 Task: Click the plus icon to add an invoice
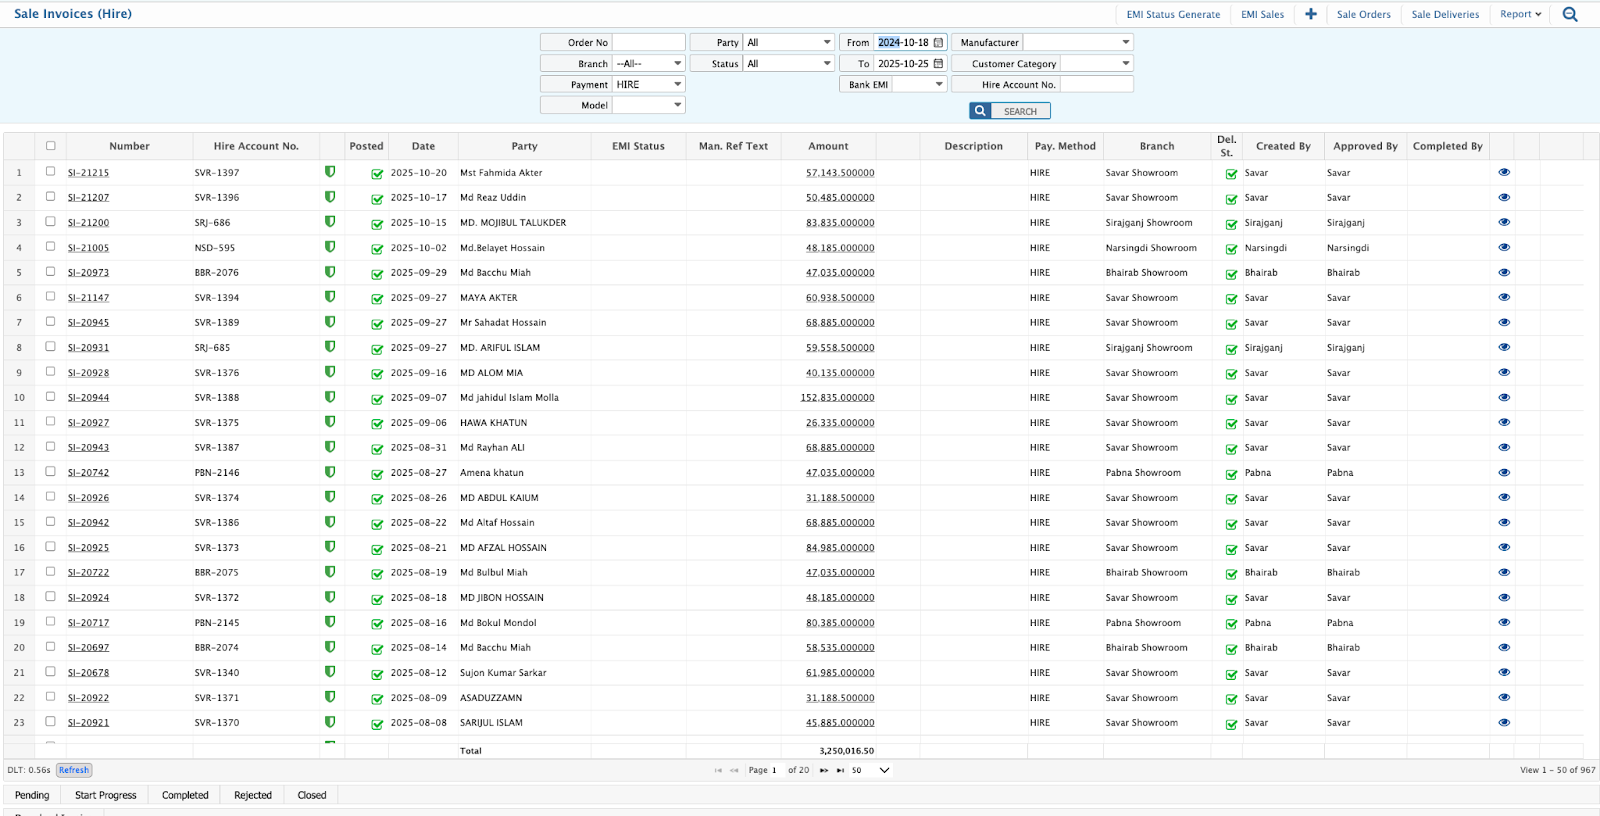(x=1311, y=14)
